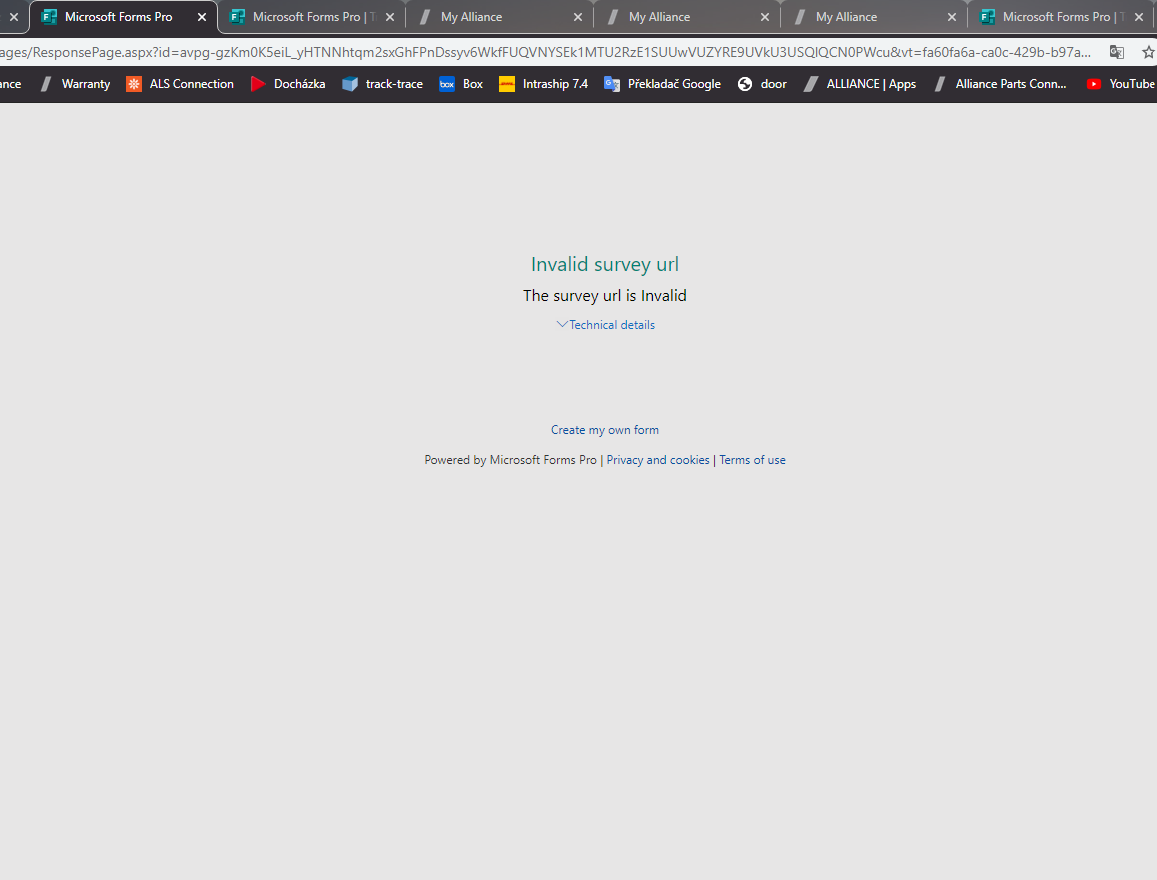
Task: Open the second Microsoft Forms Pro tab
Action: (311, 17)
